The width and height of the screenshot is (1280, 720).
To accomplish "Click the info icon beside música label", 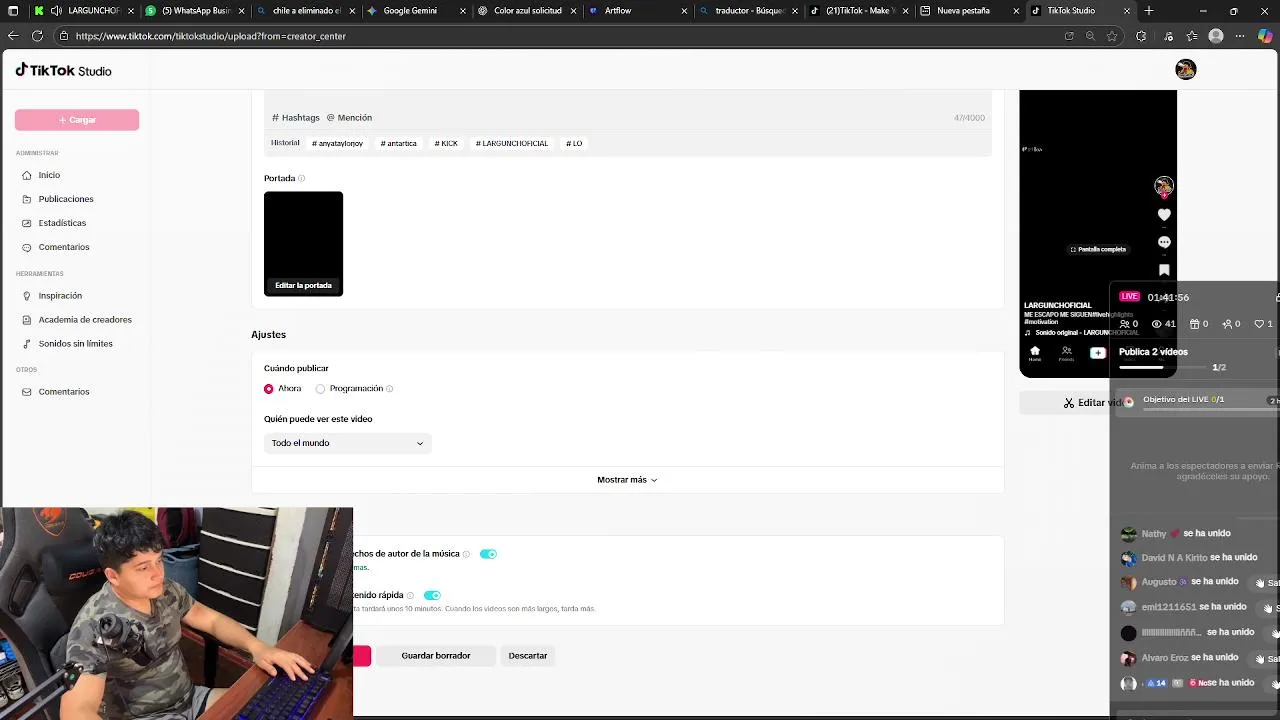I will [466, 554].
